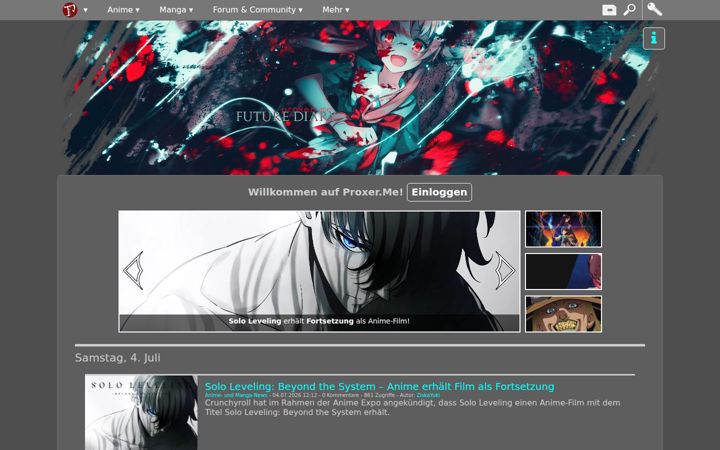Viewport: 720px width, 450px height.
Task: Select the hat-wearing grinning man thumbnail
Action: click(x=563, y=314)
